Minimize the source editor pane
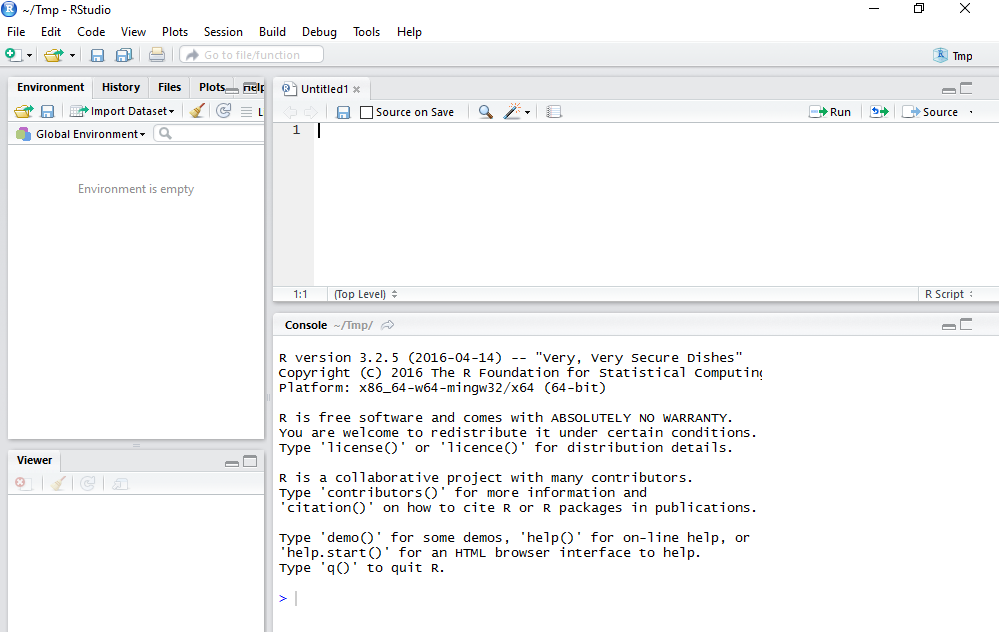The image size is (999, 632). (949, 90)
